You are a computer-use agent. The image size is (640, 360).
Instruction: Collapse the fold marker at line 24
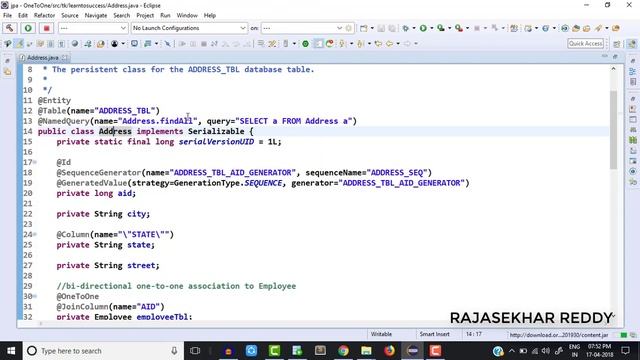[35, 234]
